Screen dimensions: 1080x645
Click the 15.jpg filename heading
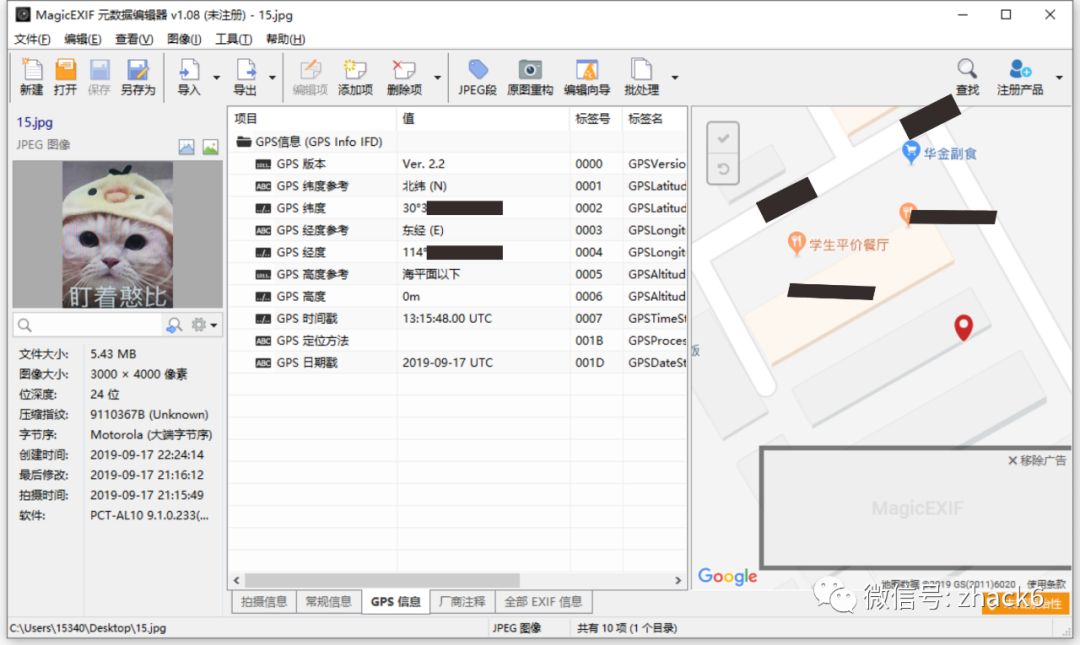coord(34,122)
